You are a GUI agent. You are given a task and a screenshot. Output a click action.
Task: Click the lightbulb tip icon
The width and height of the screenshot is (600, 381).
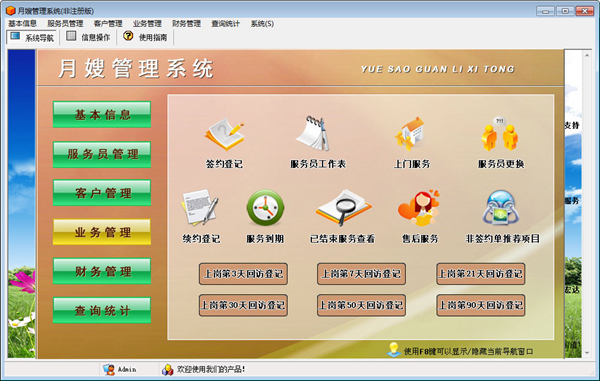(393, 350)
